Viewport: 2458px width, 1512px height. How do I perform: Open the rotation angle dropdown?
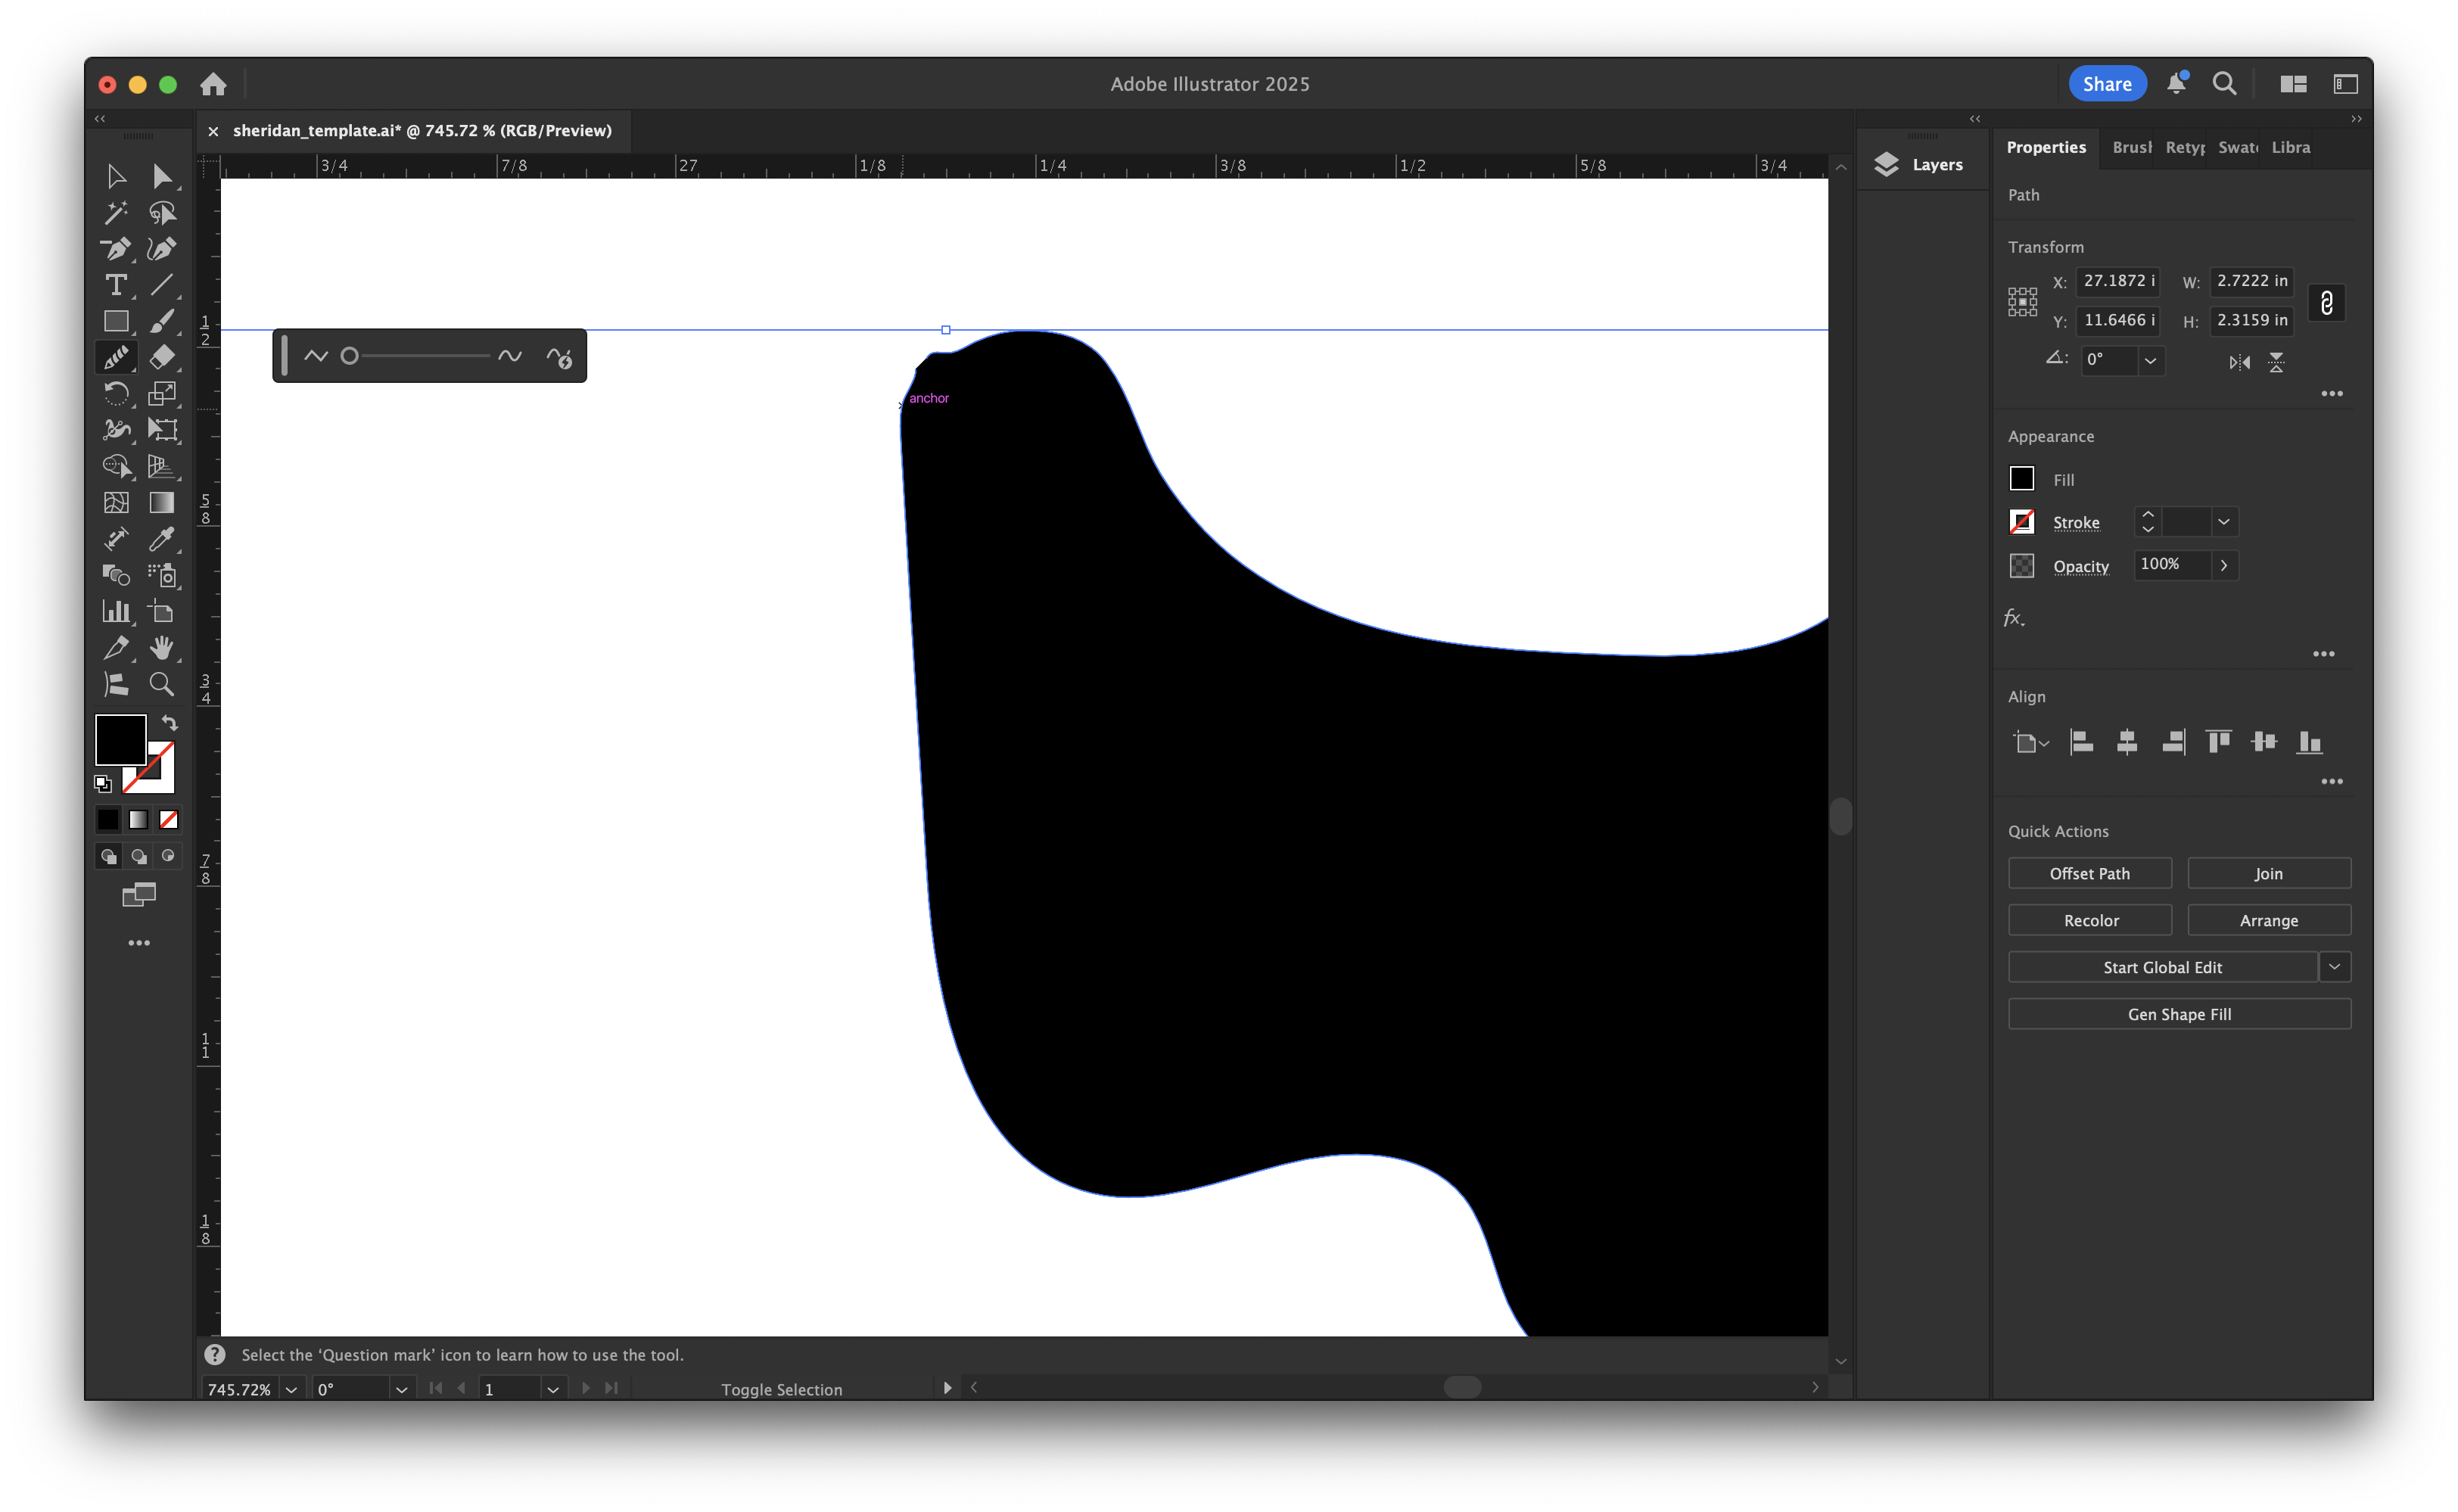click(x=2152, y=361)
